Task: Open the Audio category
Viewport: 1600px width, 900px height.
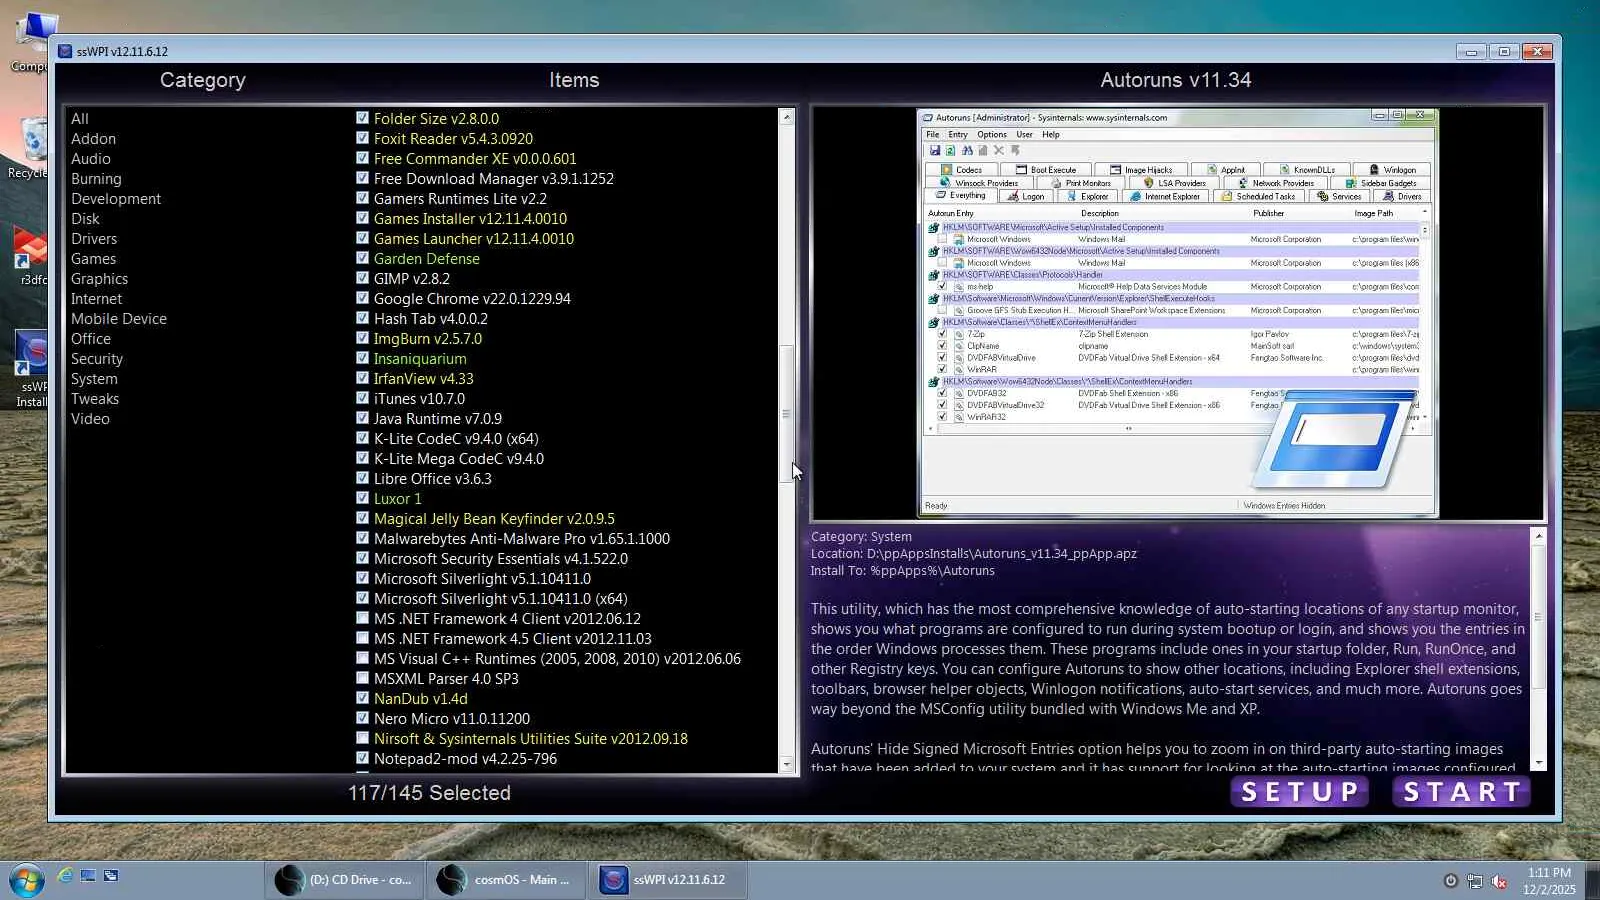Action: tap(91, 158)
